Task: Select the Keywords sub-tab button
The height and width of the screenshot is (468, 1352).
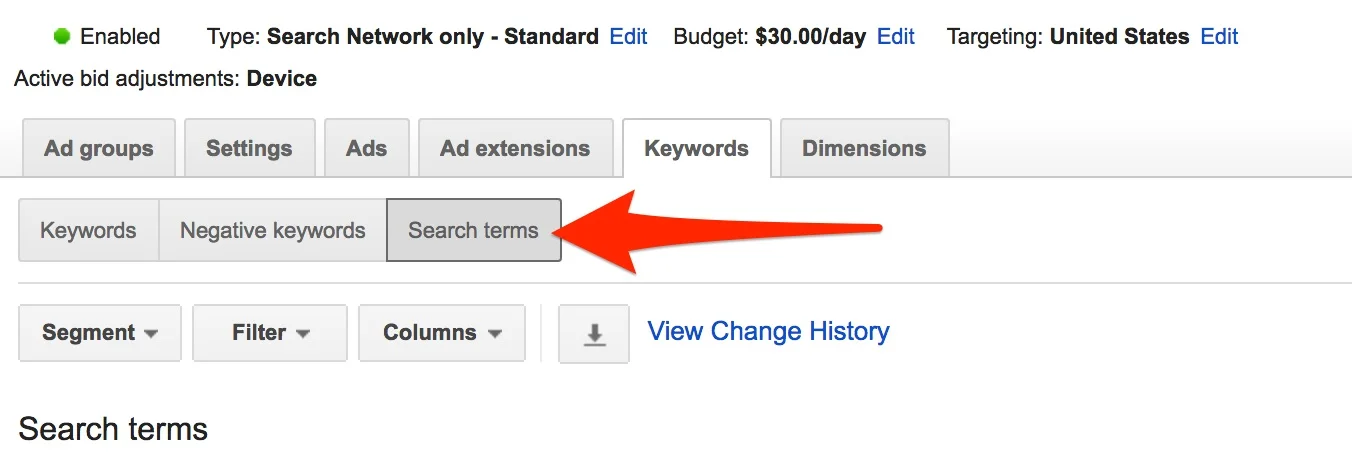Action: (88, 230)
